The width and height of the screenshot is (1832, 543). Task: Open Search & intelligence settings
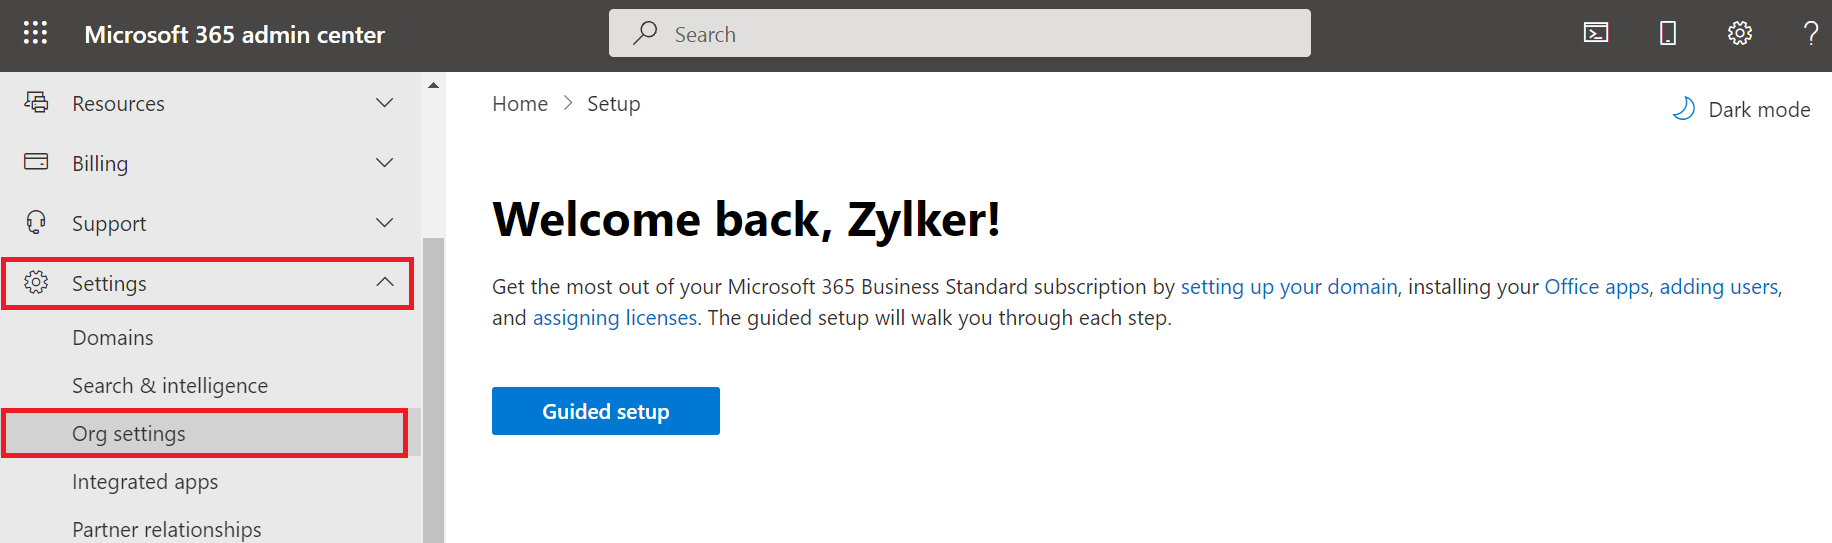pos(170,386)
